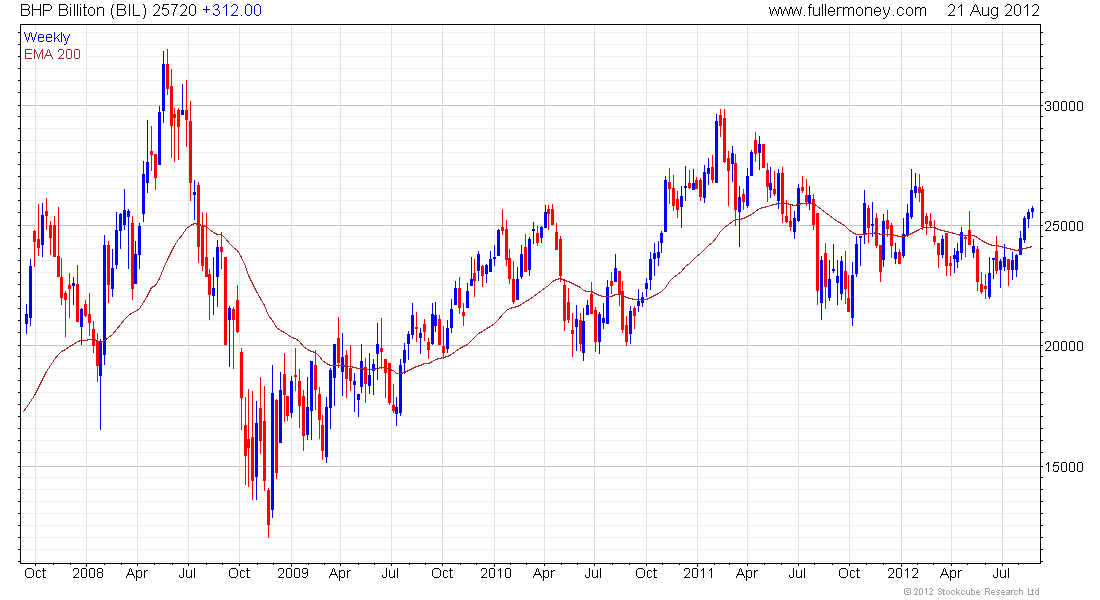Click the Stockcube Research Ltd copyright text
This screenshot has width=1100, height=600.
point(971,592)
